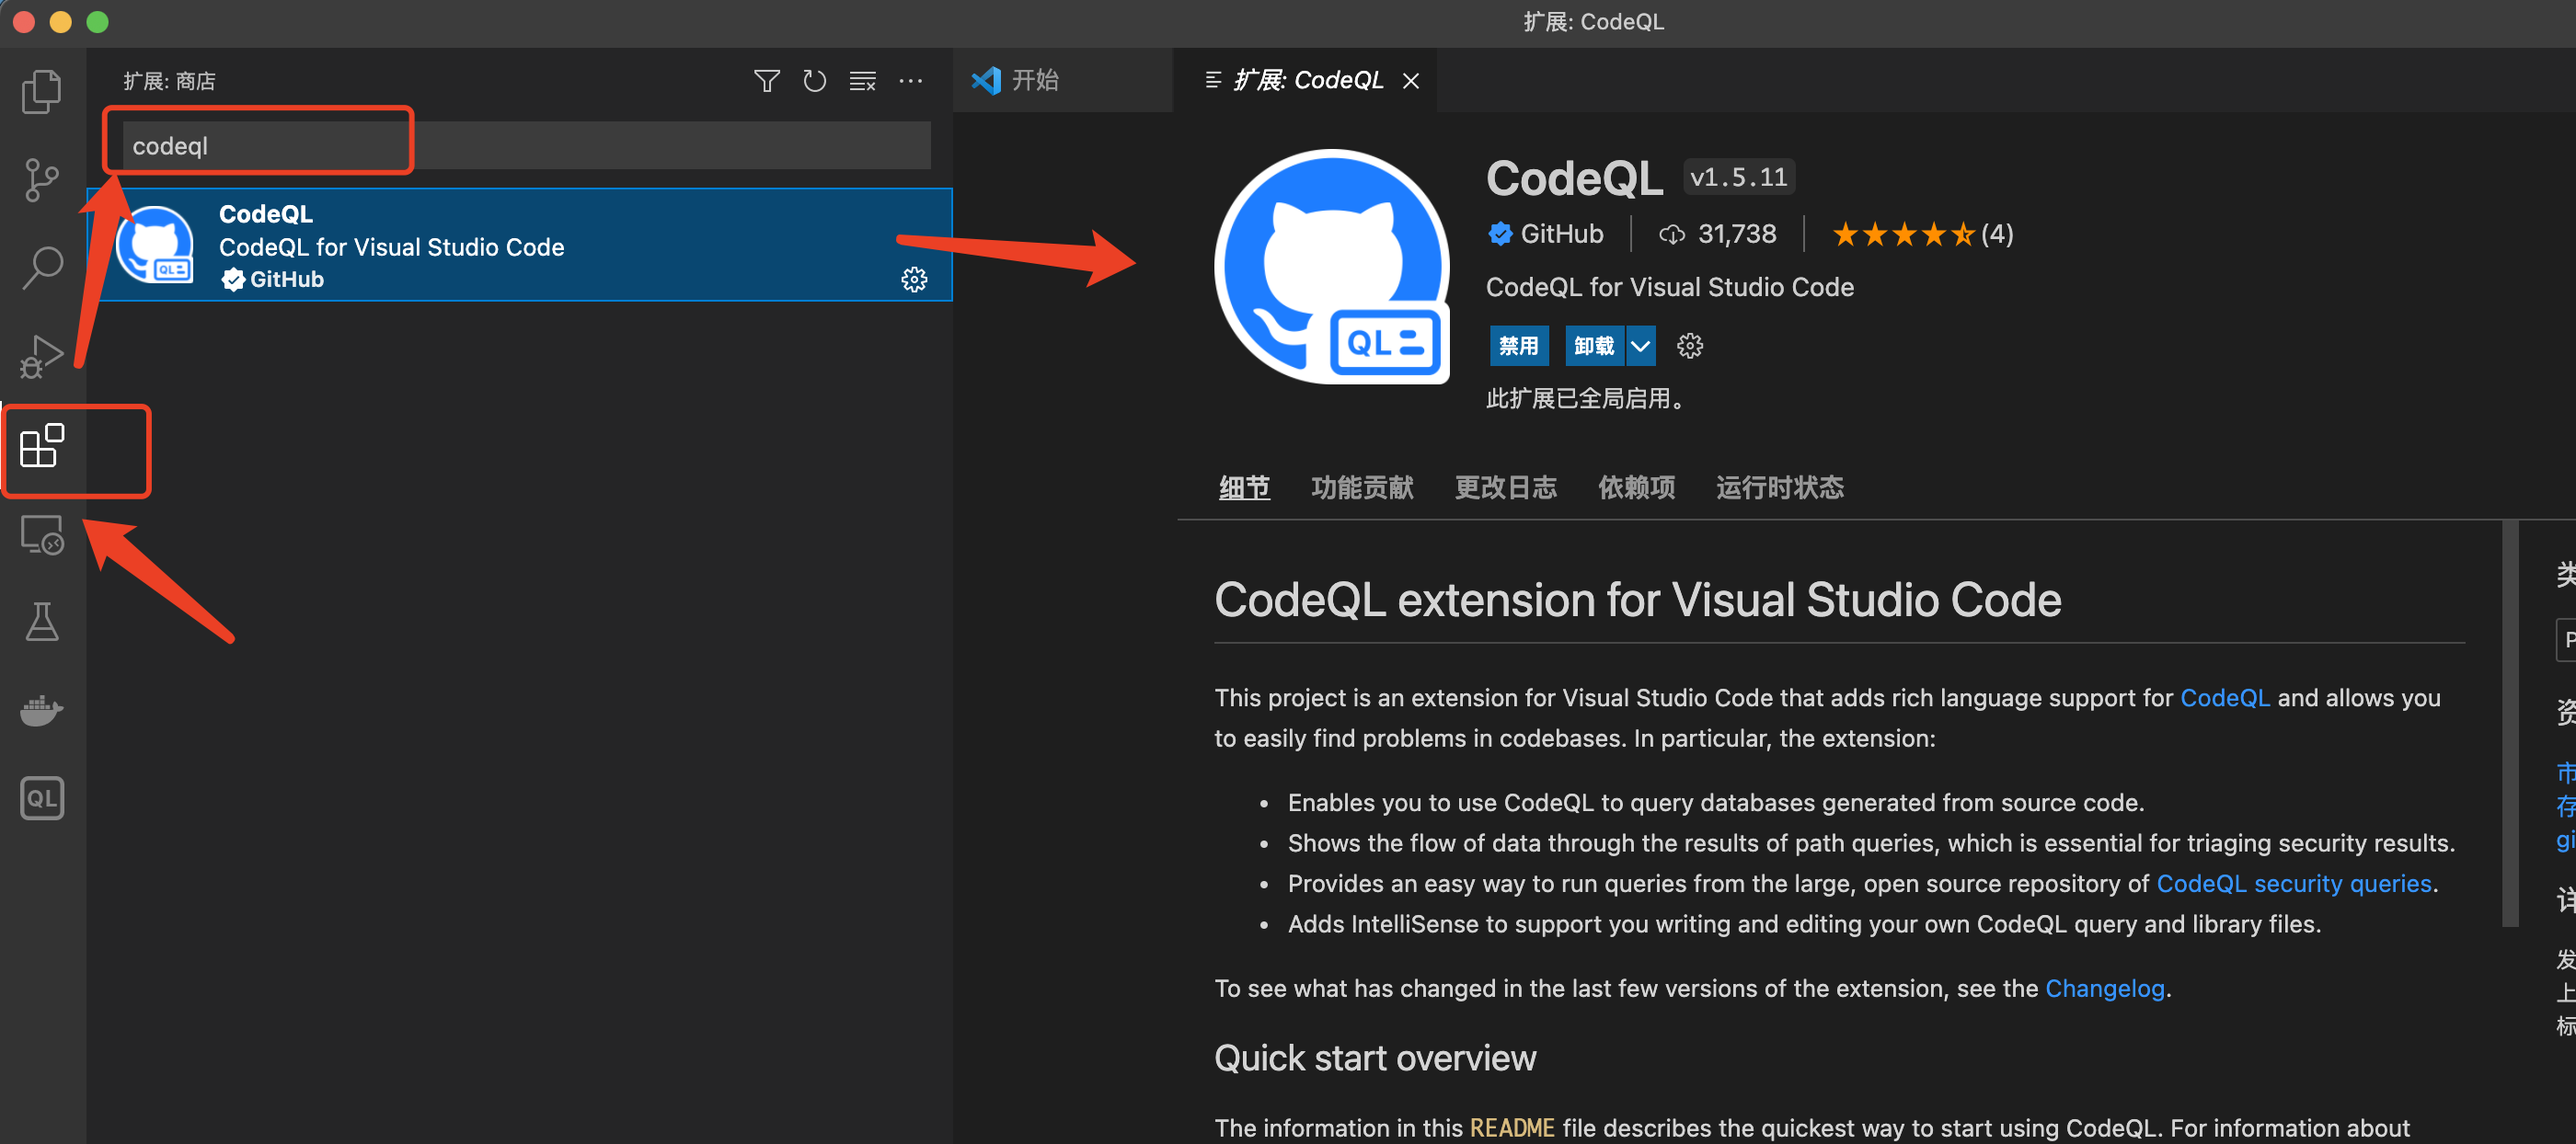2576x1144 pixels.
Task: Switch to the 依赖项 dependencies tab
Action: tap(1636, 488)
